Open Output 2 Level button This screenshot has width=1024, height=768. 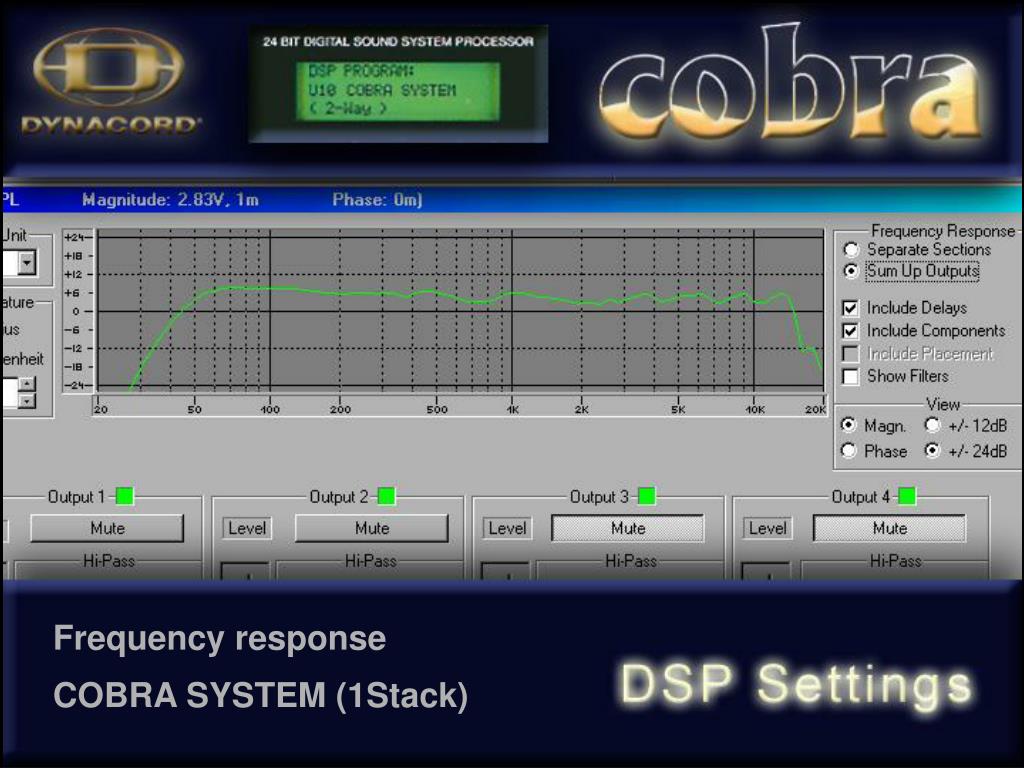click(x=247, y=528)
